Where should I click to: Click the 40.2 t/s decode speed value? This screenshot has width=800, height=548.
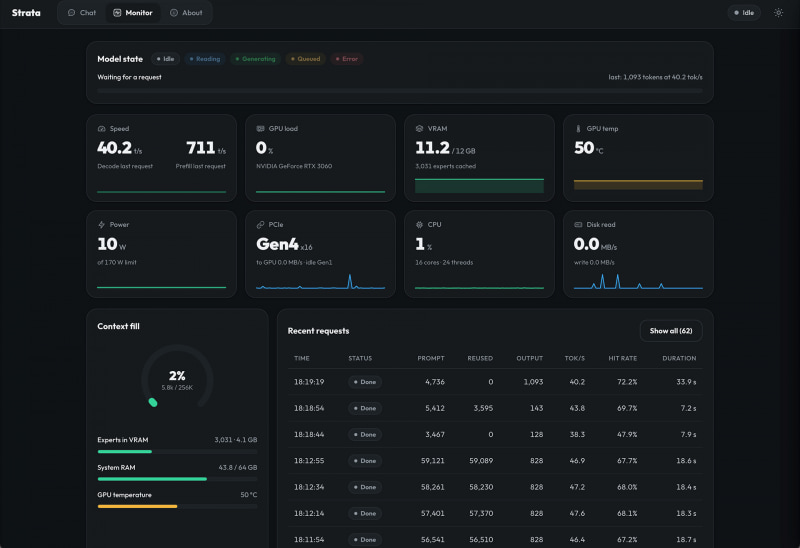(119, 148)
